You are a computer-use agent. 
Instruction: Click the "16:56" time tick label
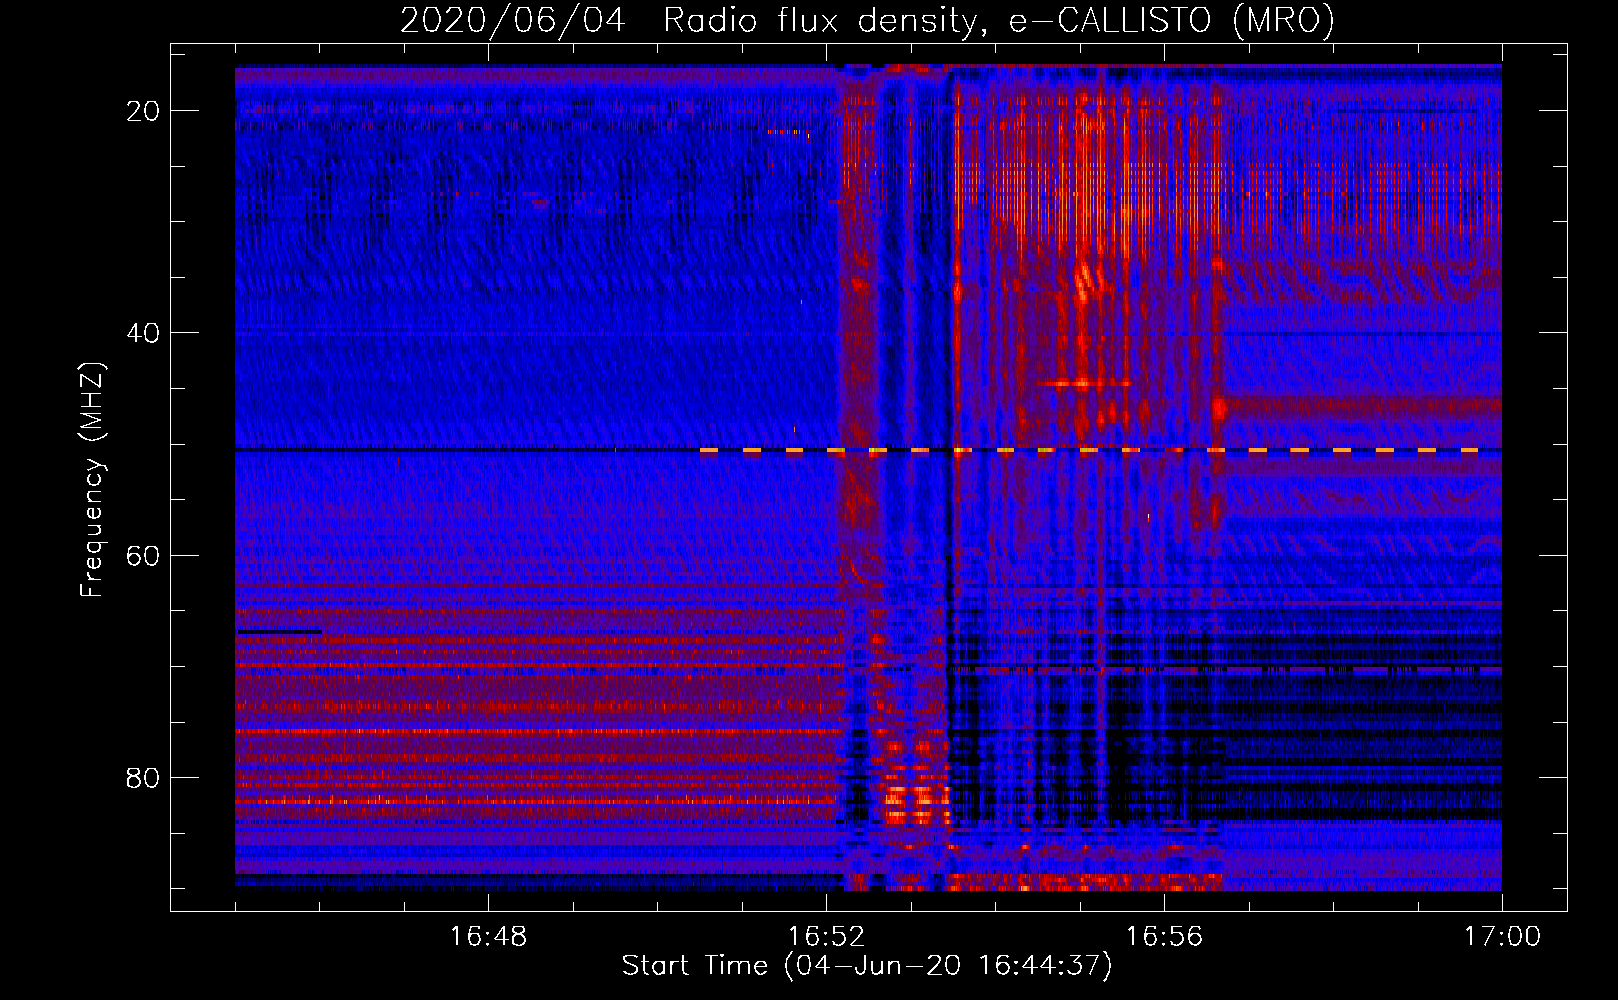(x=1164, y=936)
